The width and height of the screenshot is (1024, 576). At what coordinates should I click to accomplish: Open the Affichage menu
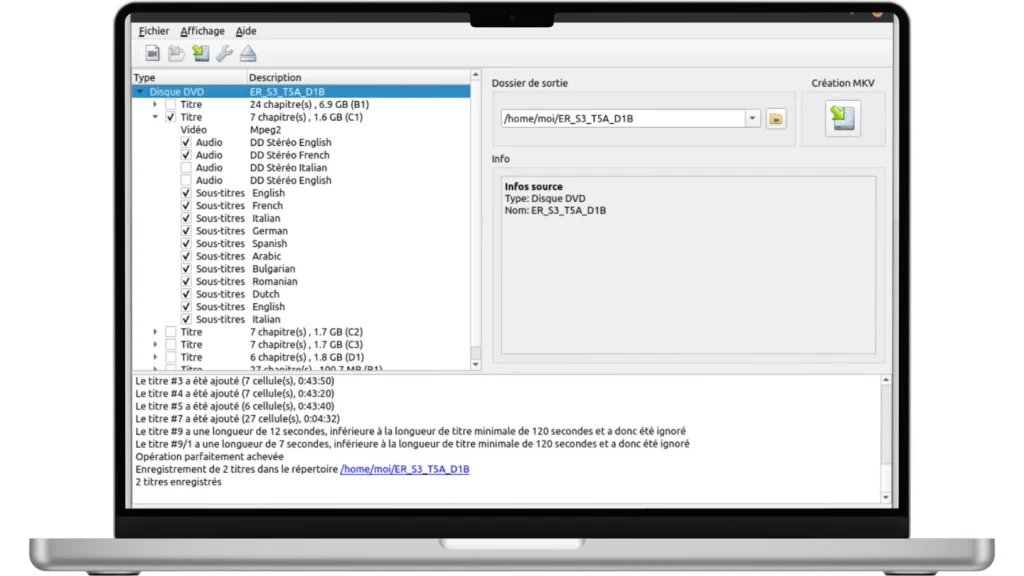tap(202, 31)
